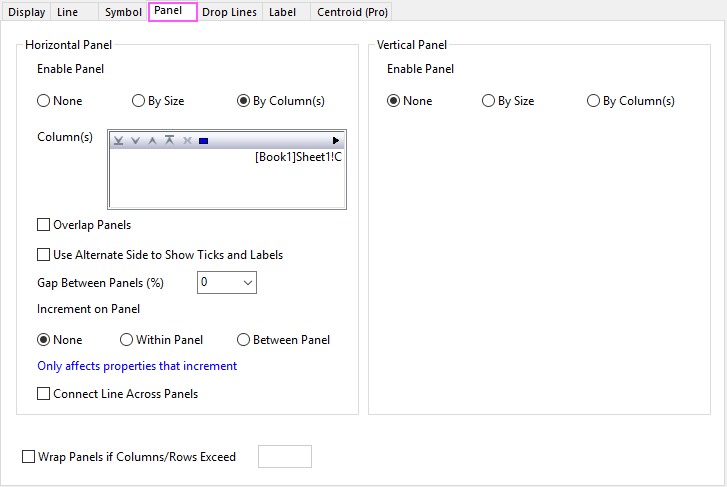Click Move to Bottom icon in Column(s) toolbar
The width and height of the screenshot is (727, 487).
119,141
